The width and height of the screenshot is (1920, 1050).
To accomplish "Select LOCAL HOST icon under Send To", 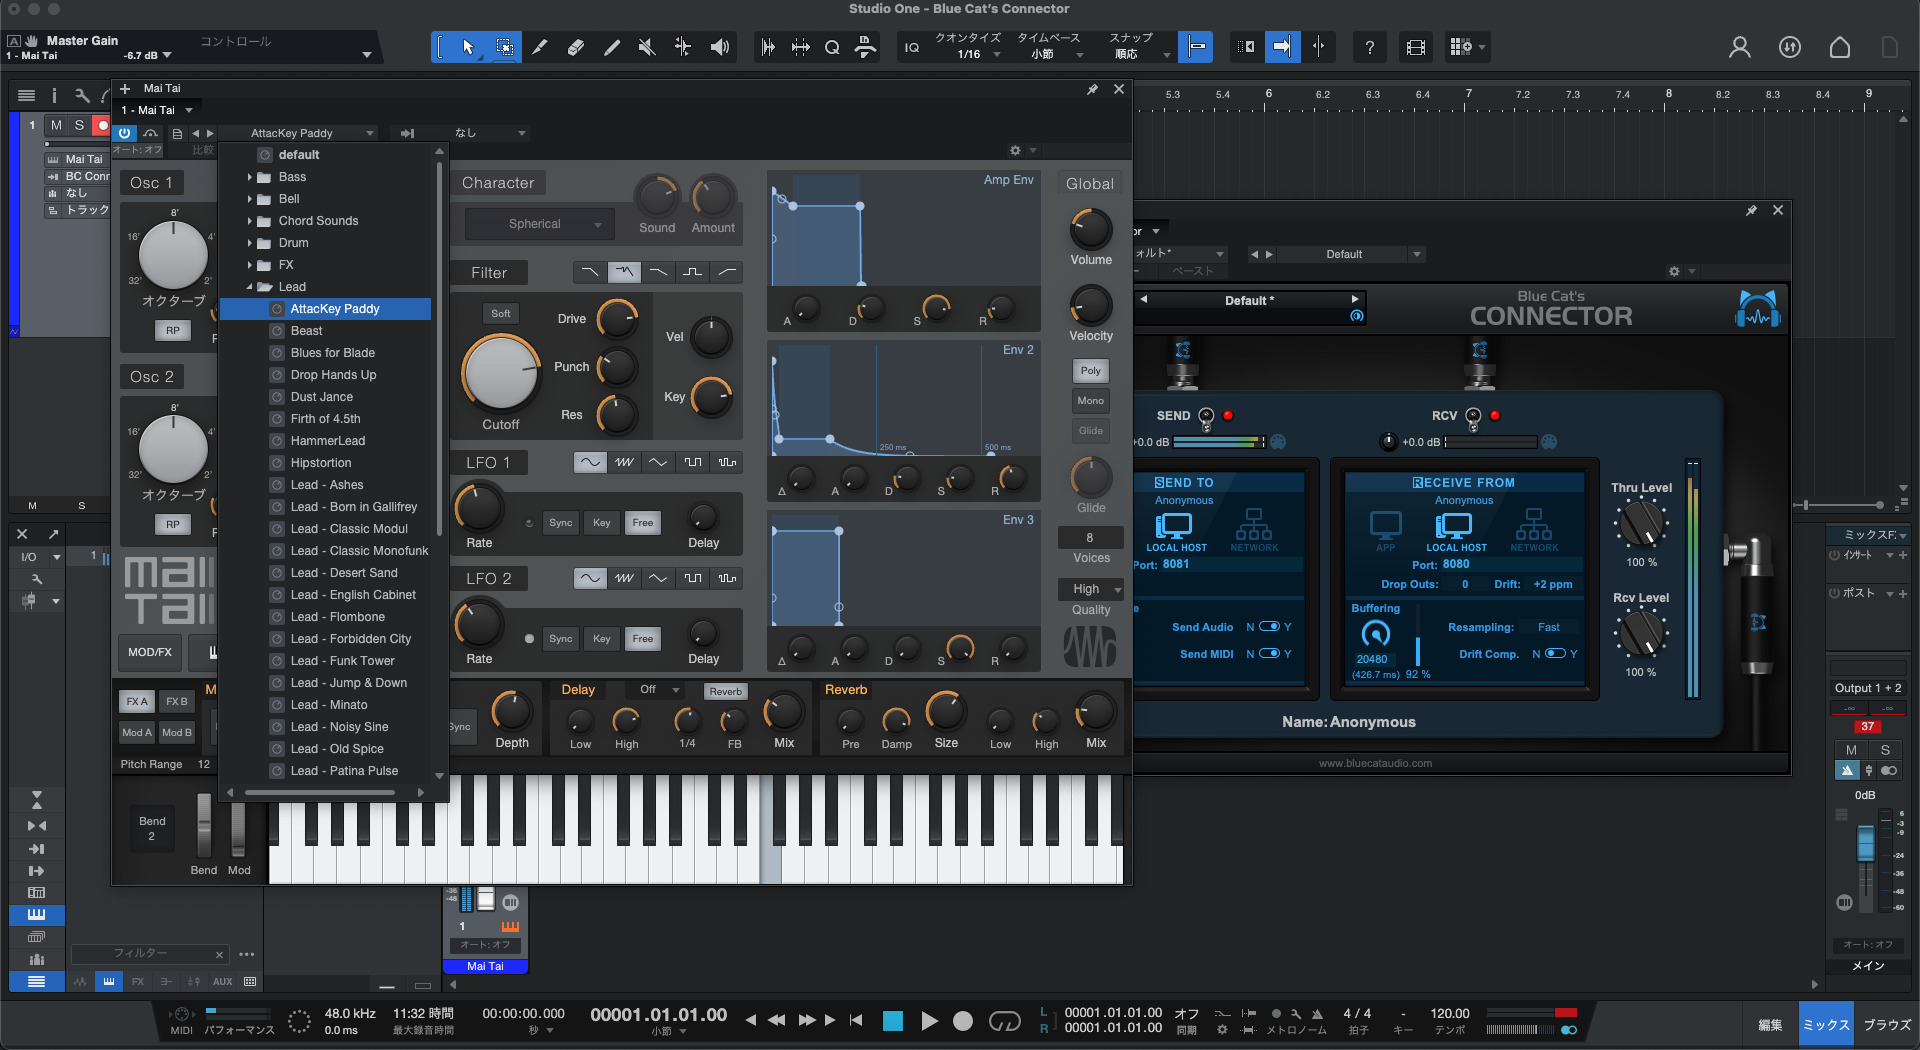I will (x=1175, y=532).
